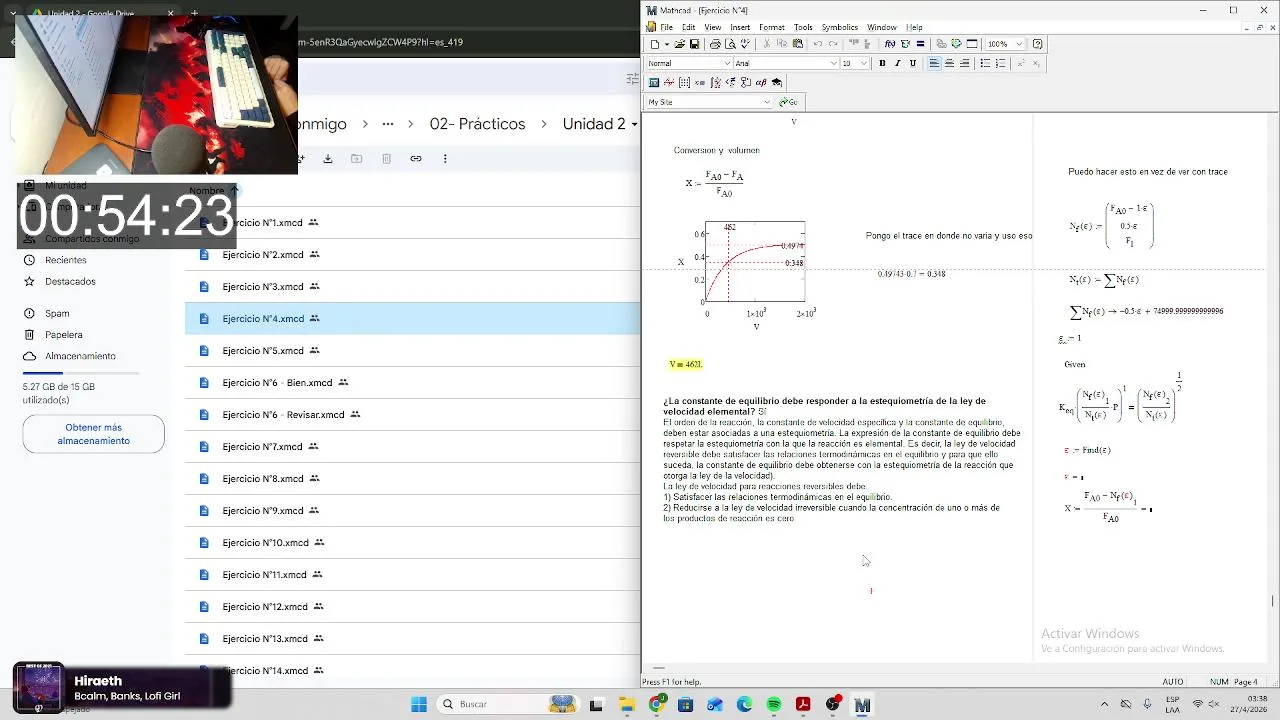
Task: Open the Graph math palette
Action: [x=669, y=82]
